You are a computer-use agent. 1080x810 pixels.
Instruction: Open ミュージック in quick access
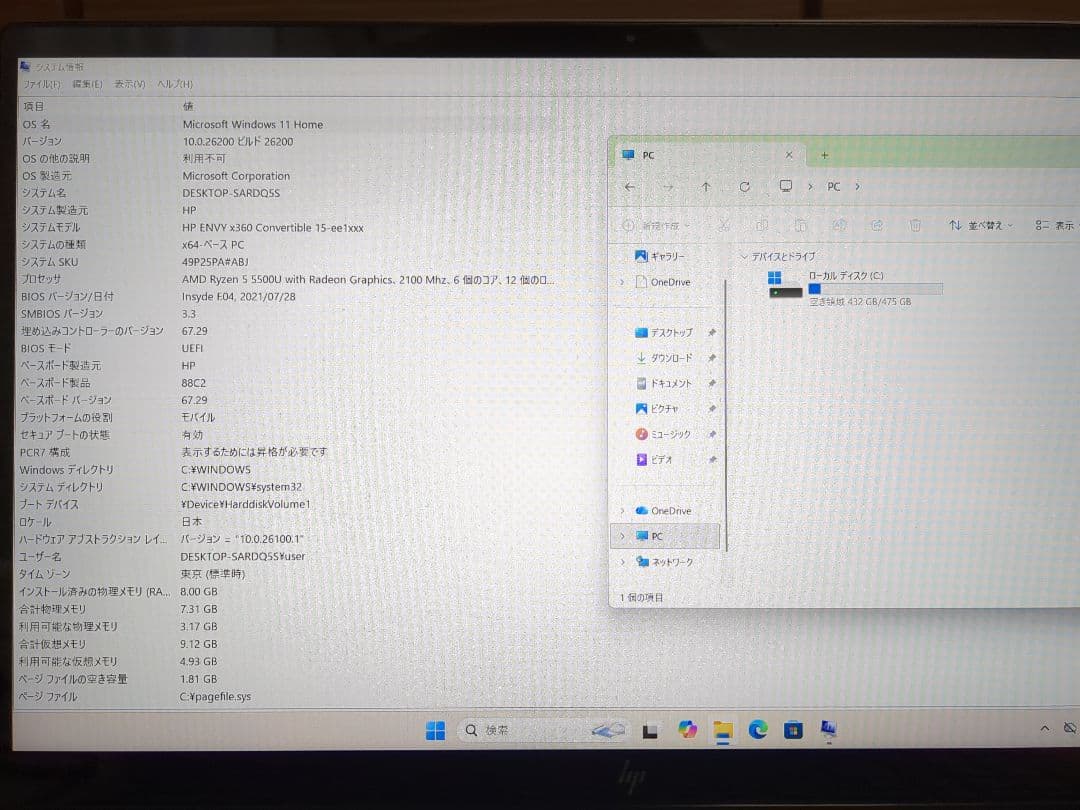662,435
